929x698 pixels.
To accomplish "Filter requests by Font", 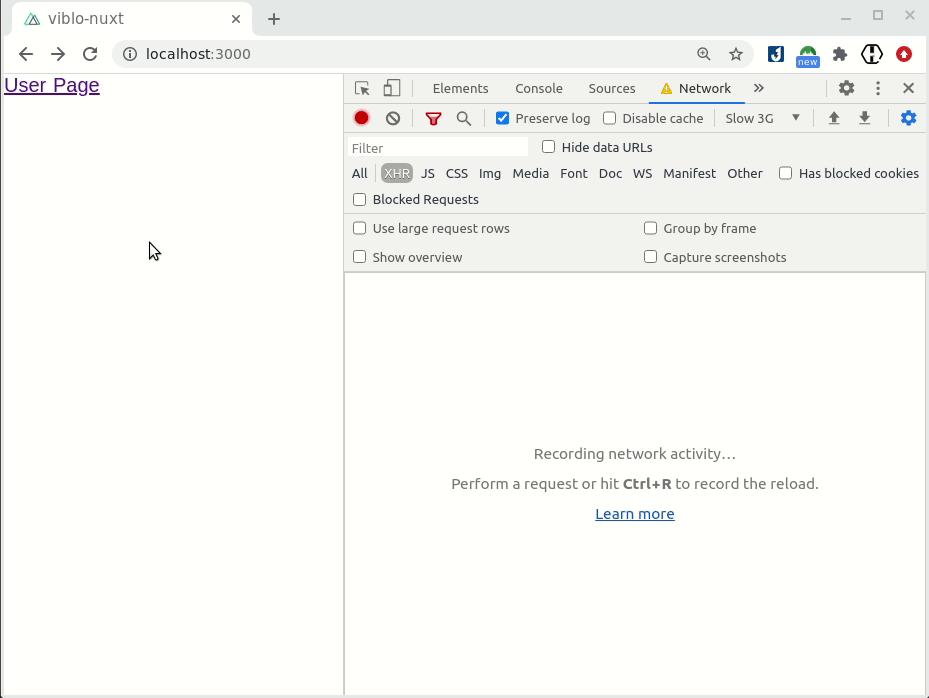I will pyautogui.click(x=574, y=174).
